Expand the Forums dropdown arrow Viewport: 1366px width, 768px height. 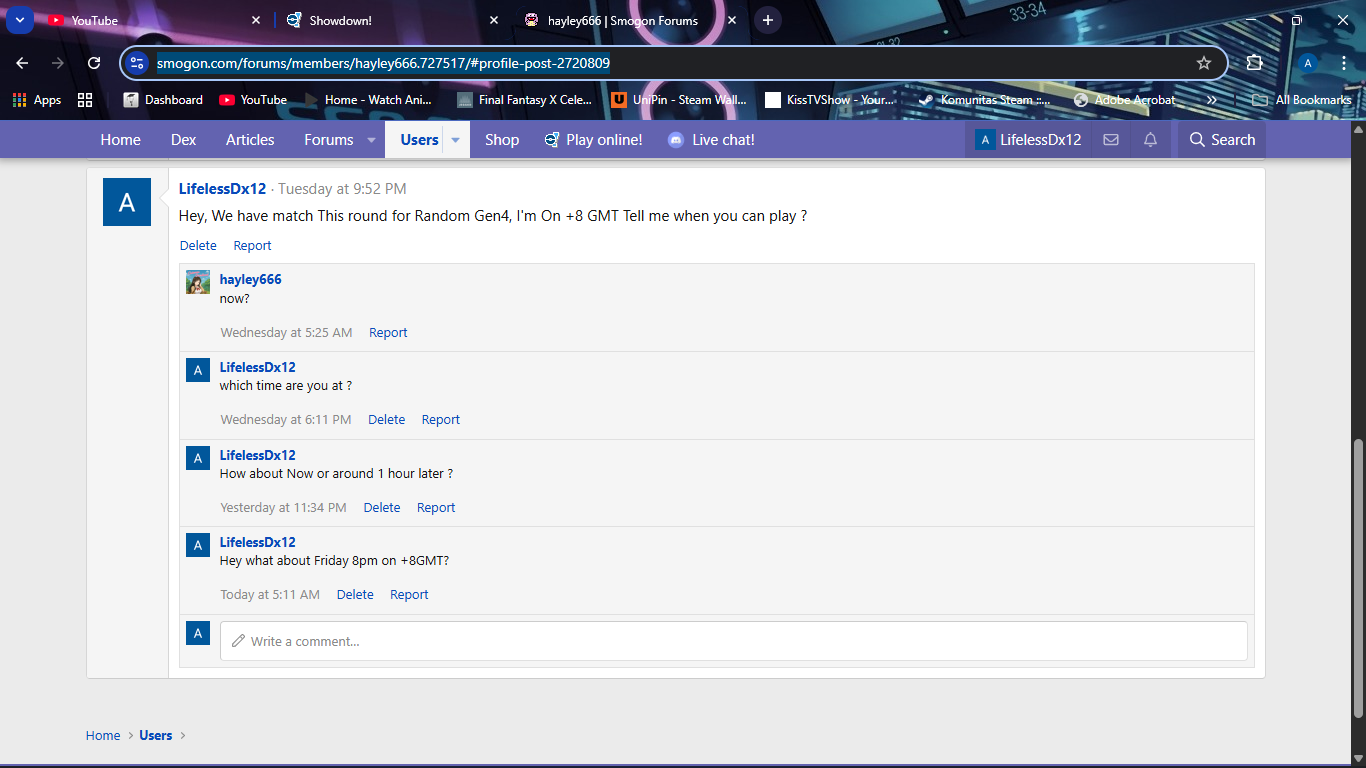coord(371,140)
